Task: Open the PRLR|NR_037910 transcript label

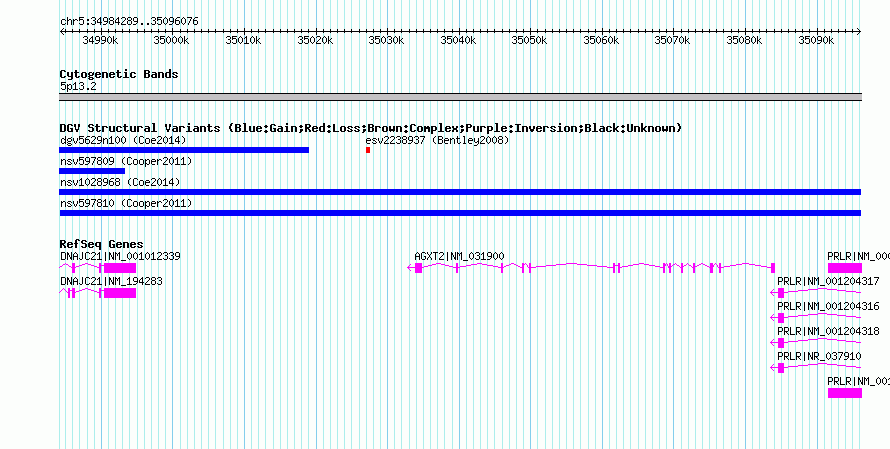Action: click(x=819, y=356)
